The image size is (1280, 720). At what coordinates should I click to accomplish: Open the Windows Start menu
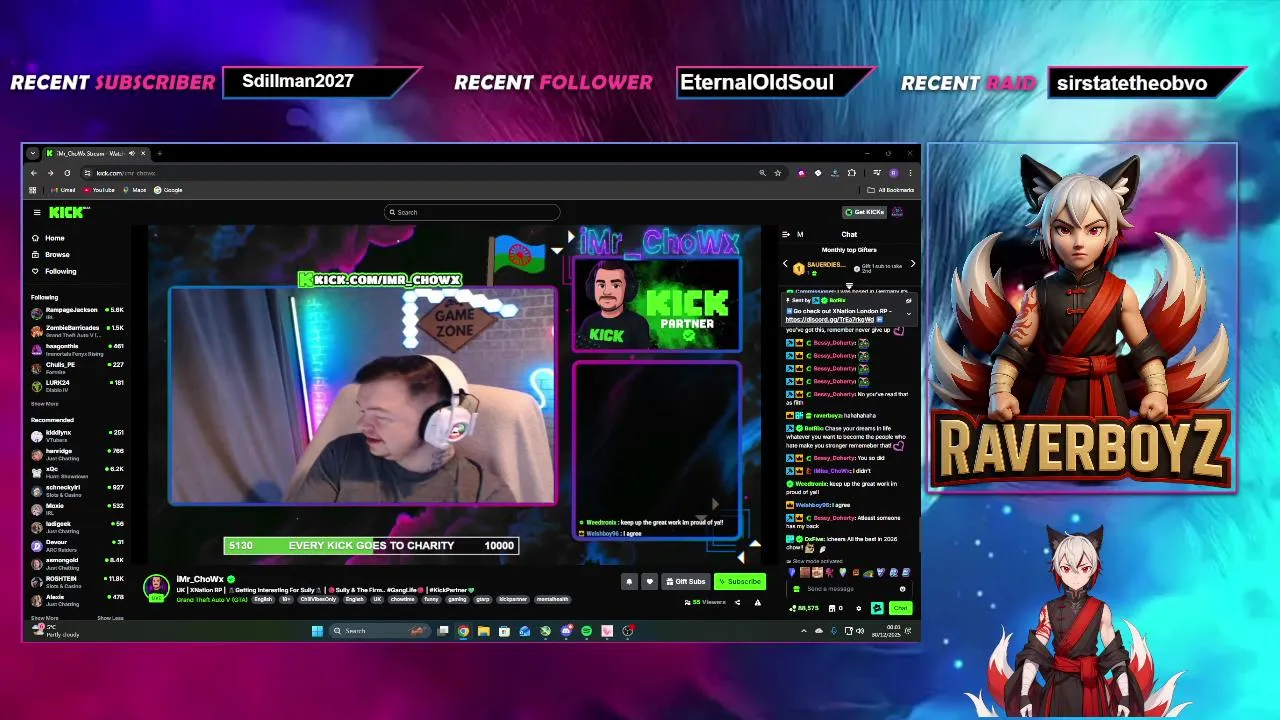[x=317, y=631]
